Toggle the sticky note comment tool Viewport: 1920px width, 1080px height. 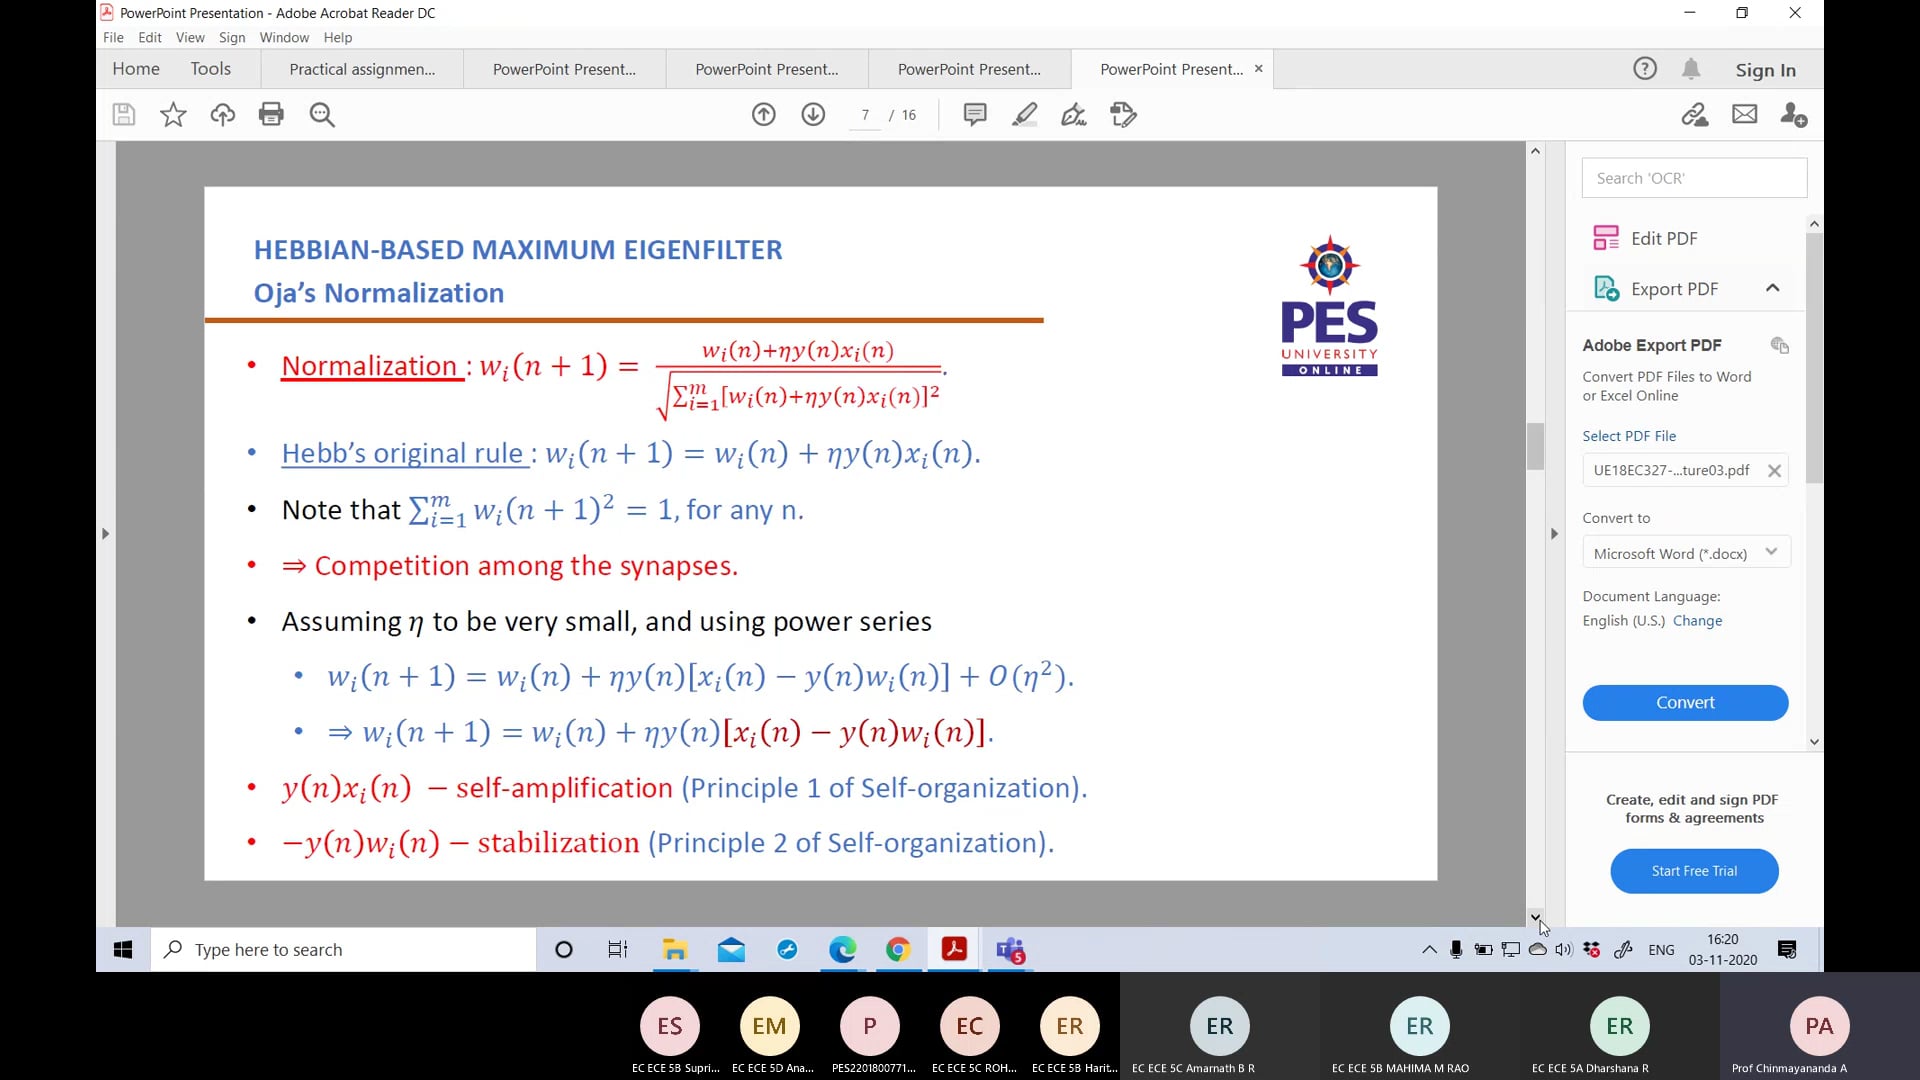975,114
